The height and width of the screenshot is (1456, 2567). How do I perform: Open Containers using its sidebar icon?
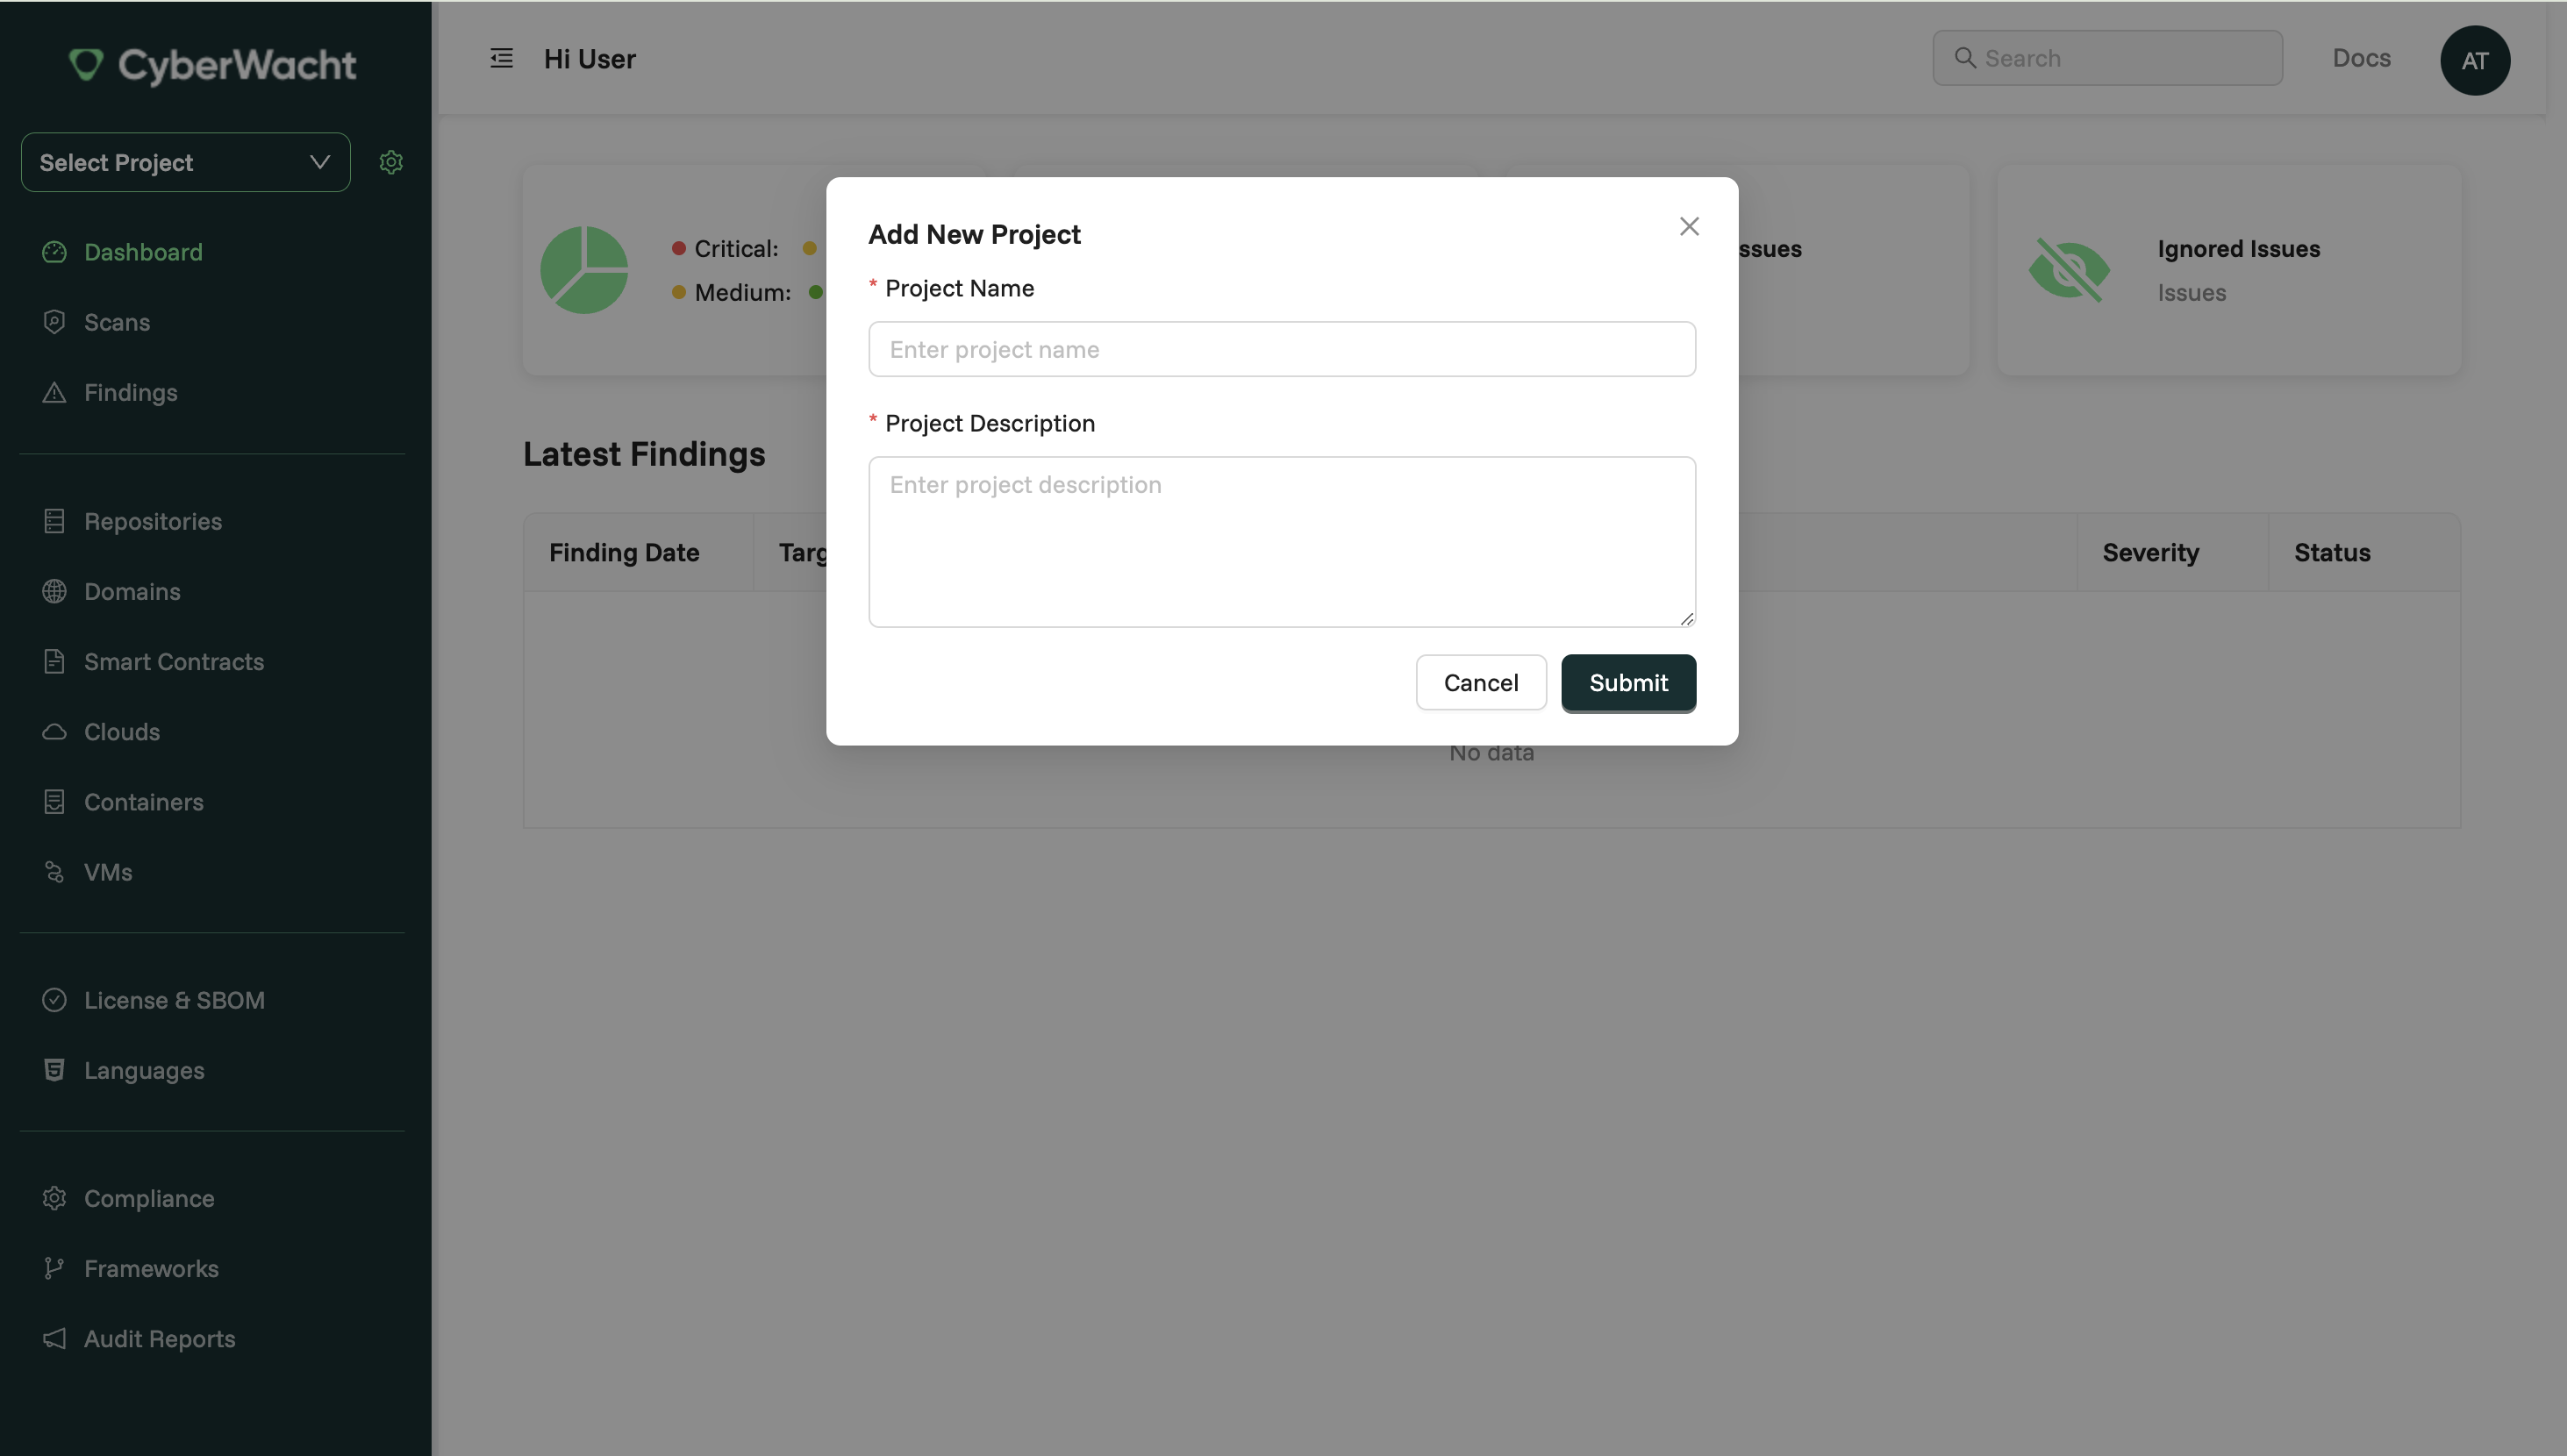[55, 801]
